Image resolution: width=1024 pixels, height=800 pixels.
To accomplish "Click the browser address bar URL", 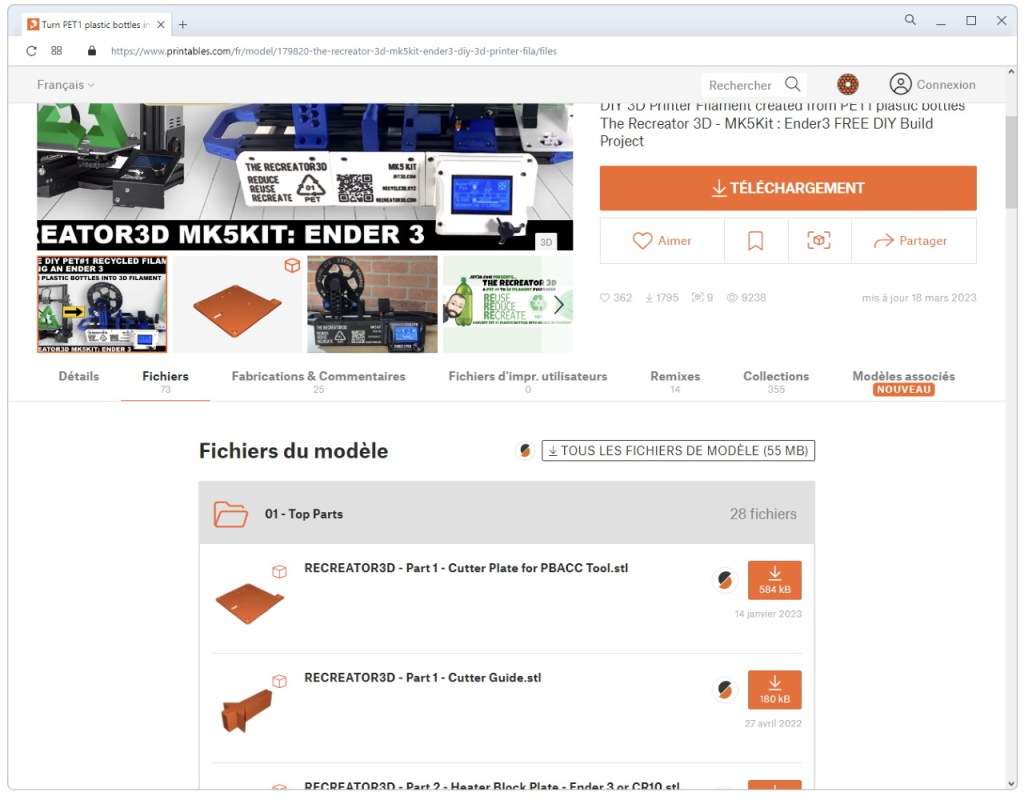I will (x=333, y=51).
